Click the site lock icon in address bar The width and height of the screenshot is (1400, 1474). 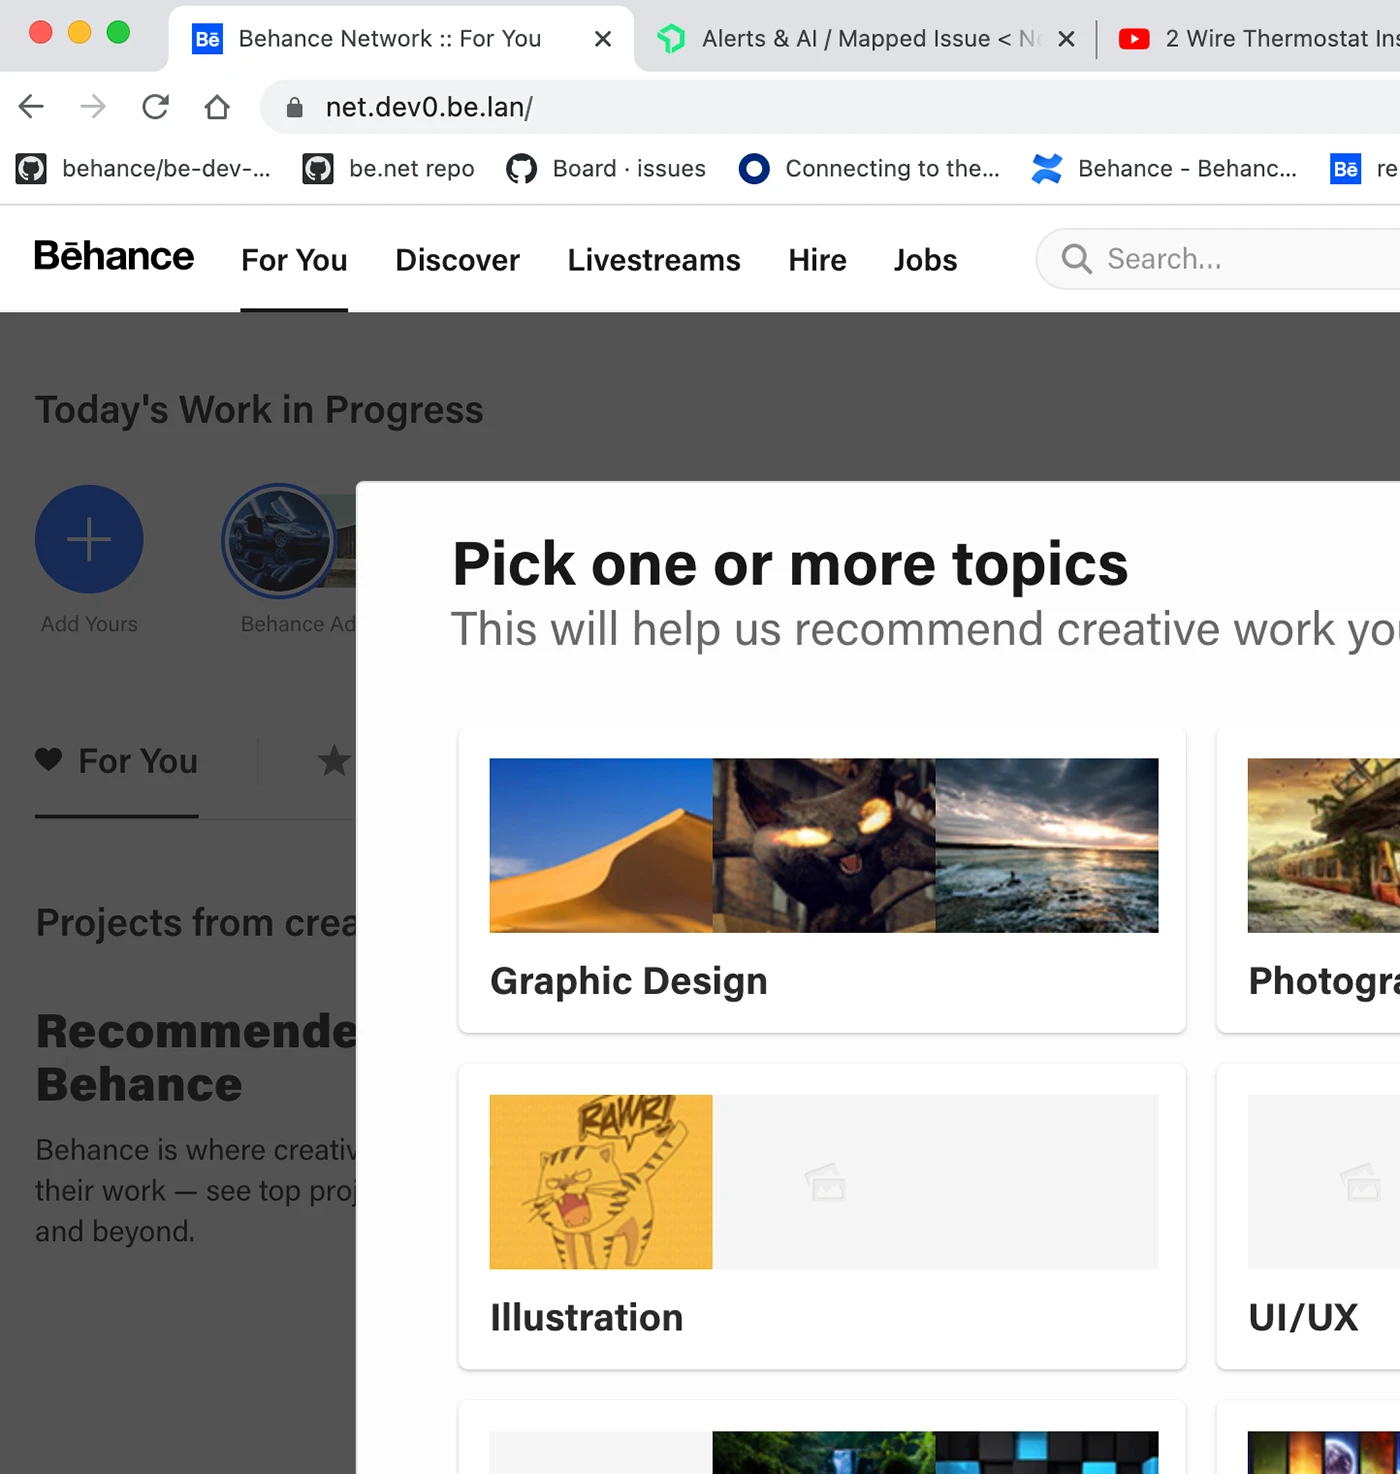tap(295, 108)
